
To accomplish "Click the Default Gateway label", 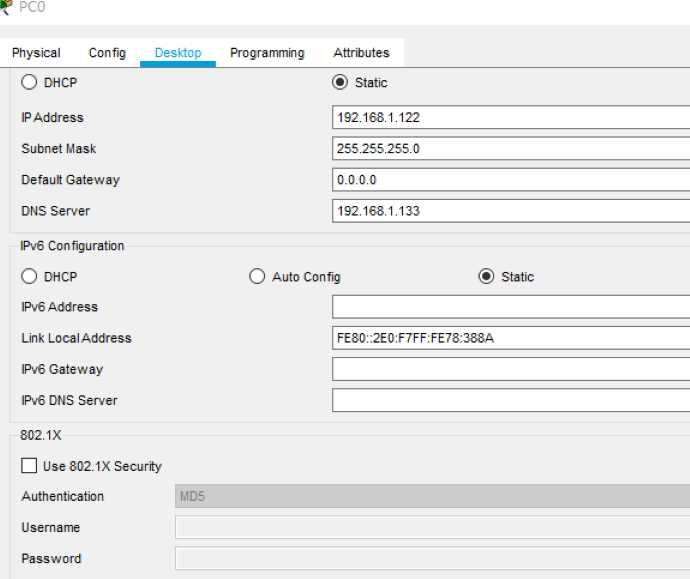I will coord(70,180).
